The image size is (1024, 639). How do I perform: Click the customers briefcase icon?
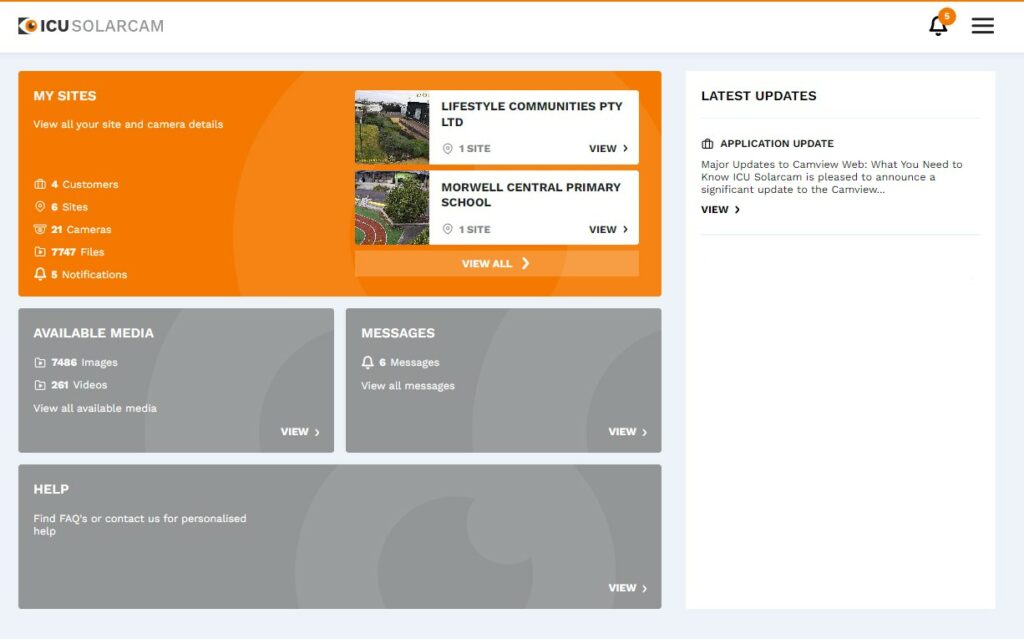tap(40, 184)
